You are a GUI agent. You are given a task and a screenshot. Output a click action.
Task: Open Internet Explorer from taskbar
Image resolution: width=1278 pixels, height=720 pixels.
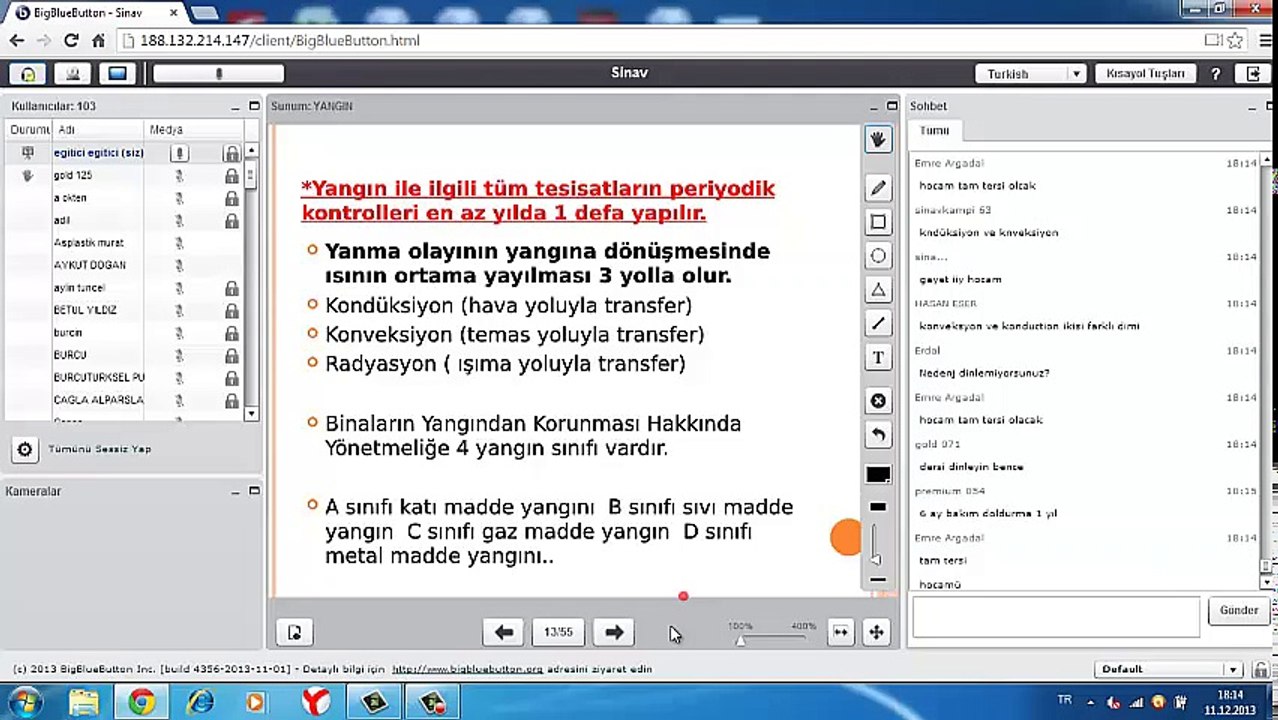(x=200, y=702)
